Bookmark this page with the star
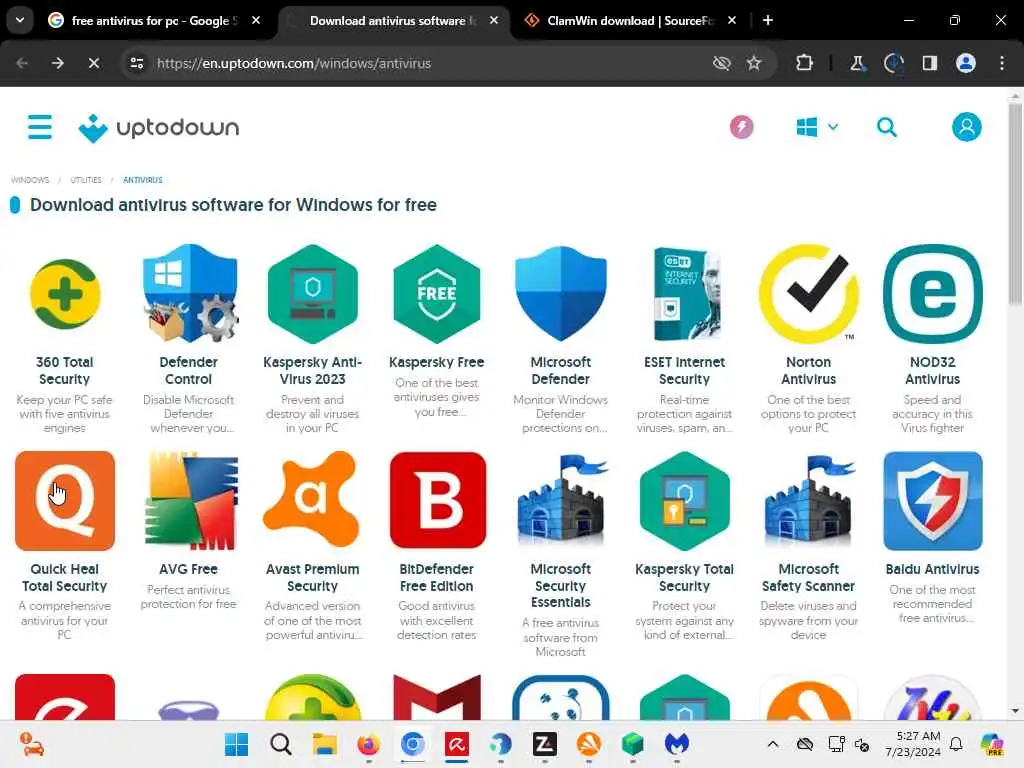 pyautogui.click(x=754, y=63)
